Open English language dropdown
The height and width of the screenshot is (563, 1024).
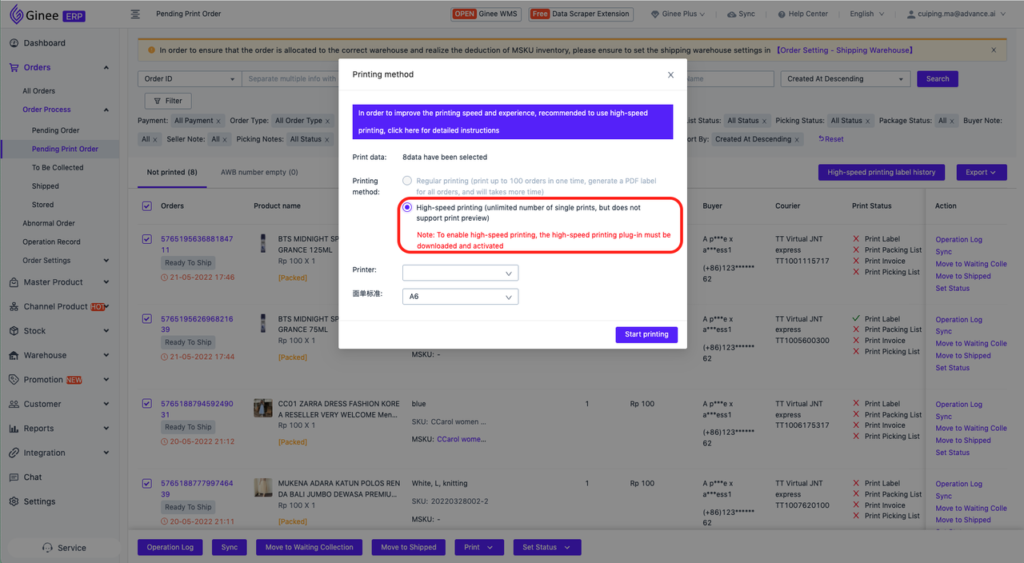[867, 14]
